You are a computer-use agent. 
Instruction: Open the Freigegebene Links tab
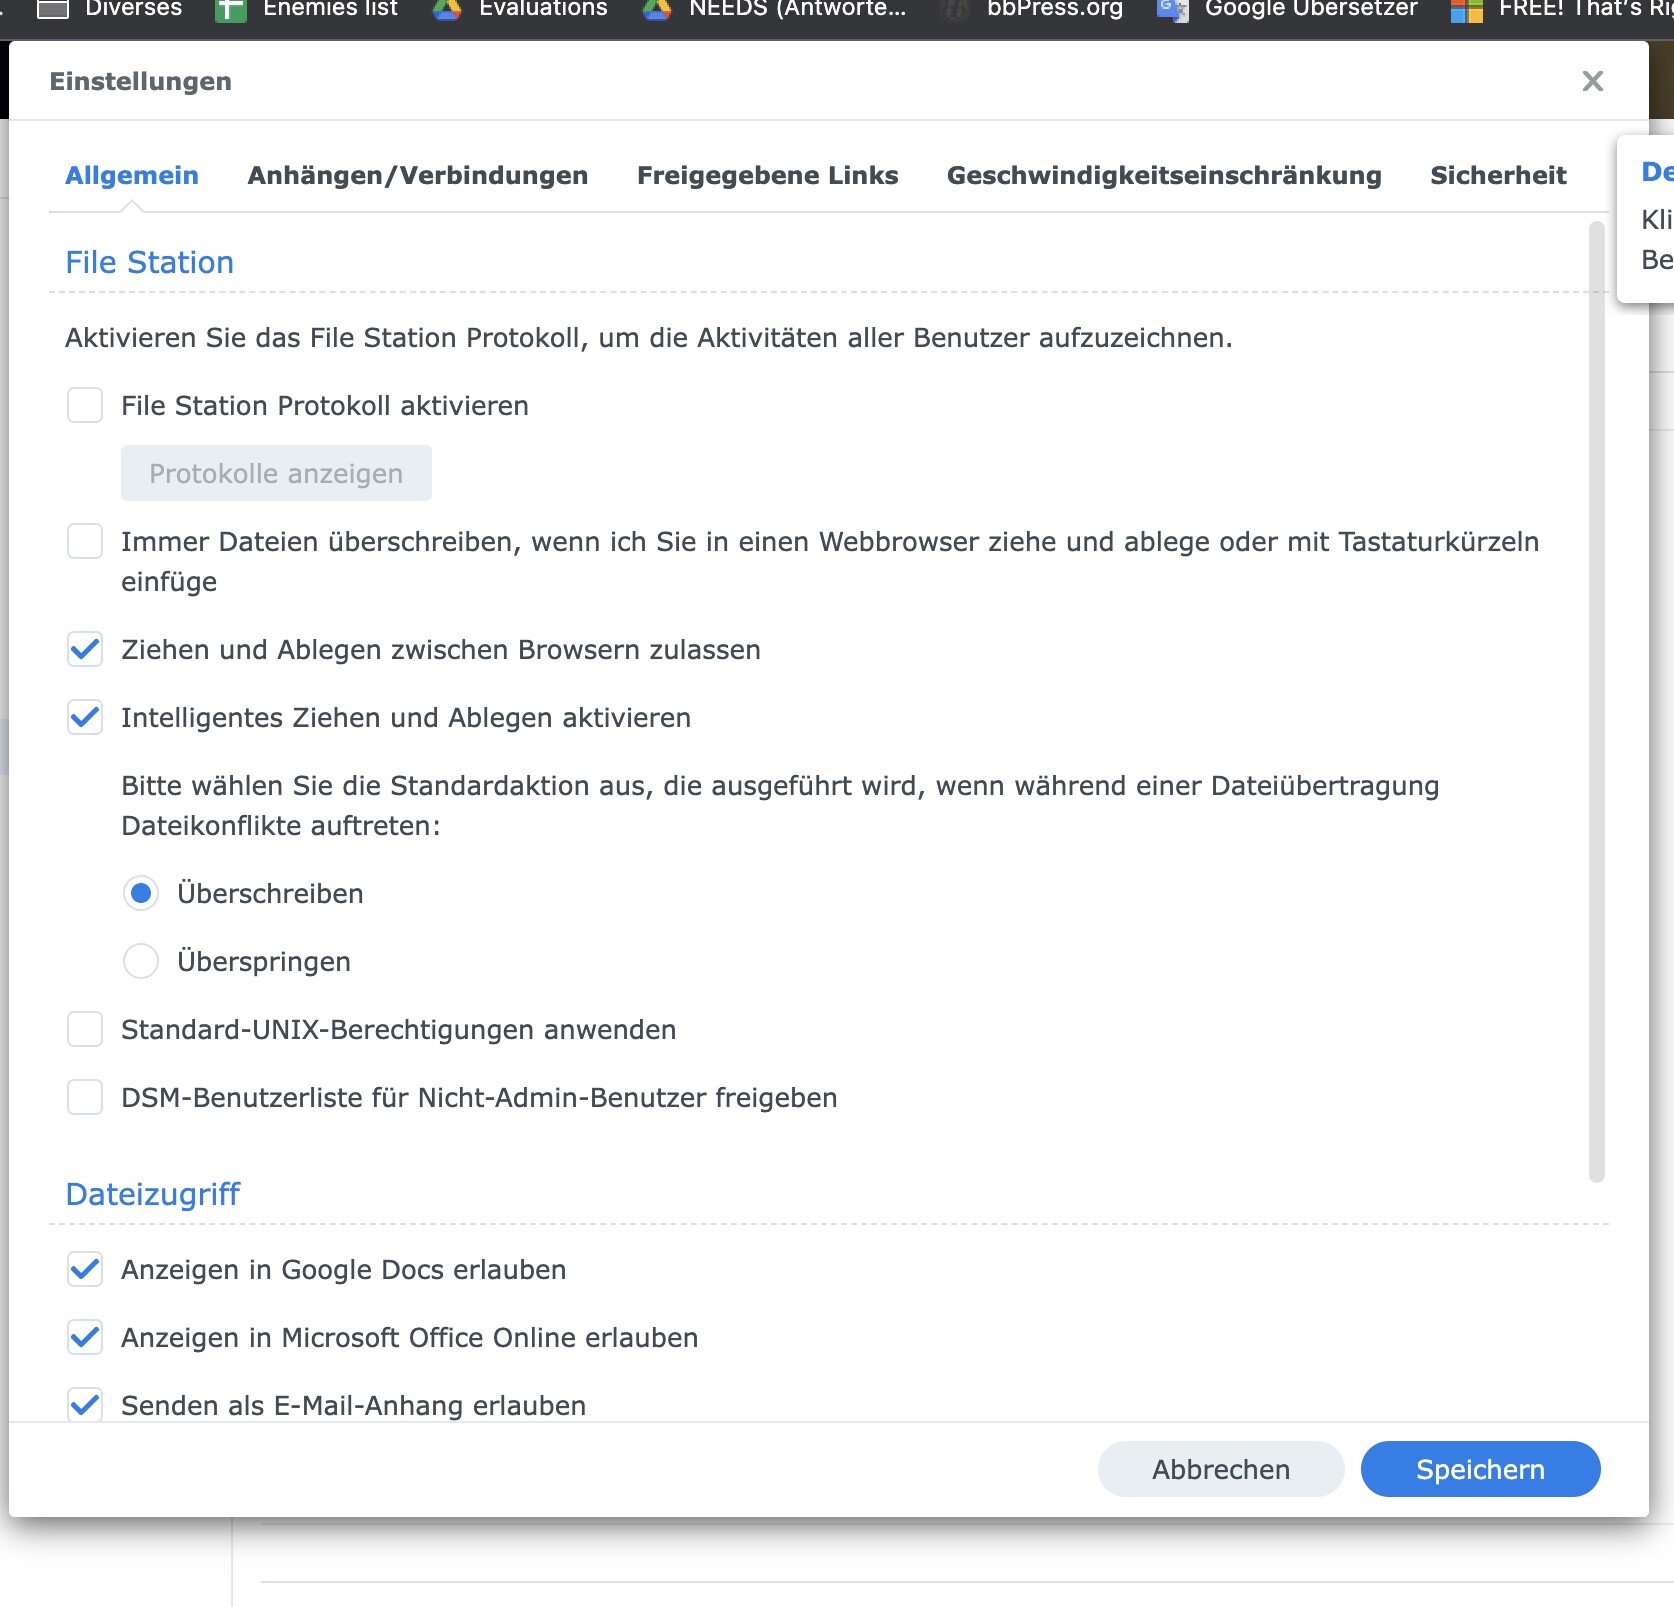click(768, 175)
